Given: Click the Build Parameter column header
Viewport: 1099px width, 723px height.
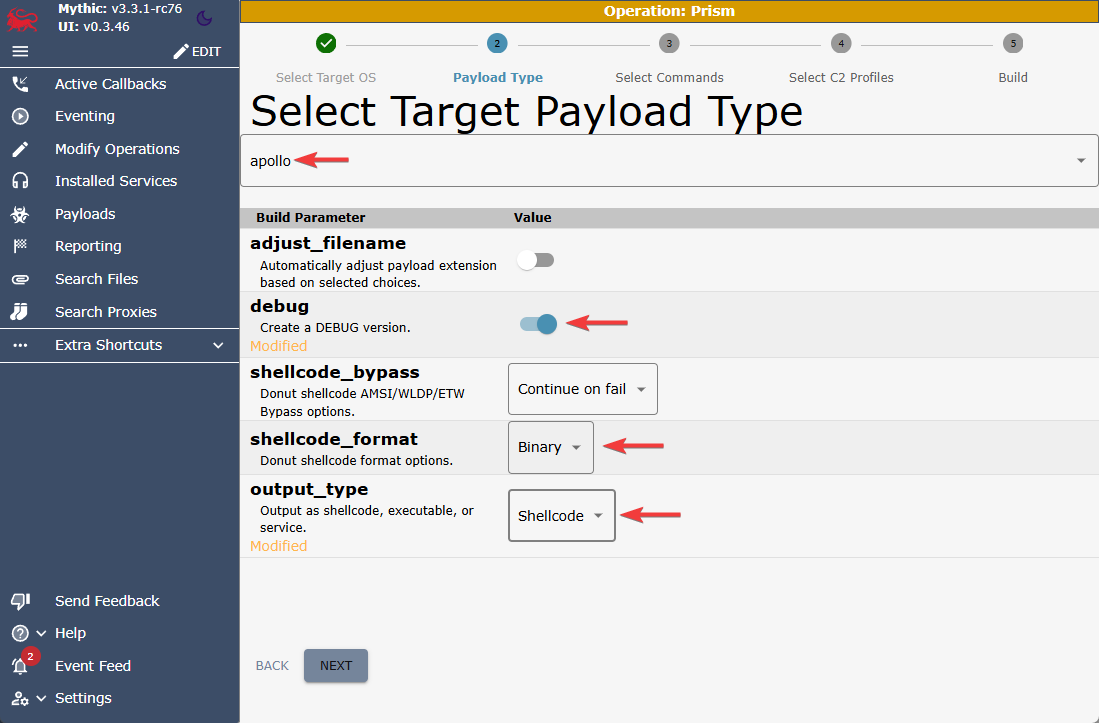Looking at the screenshot, I should [x=310, y=218].
